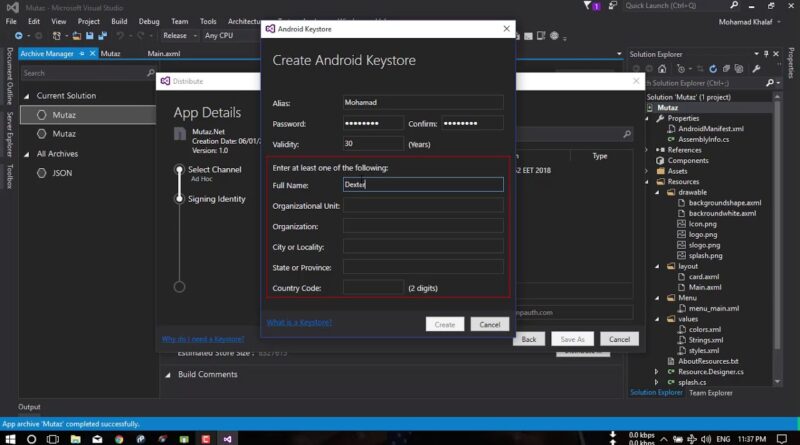Open Task View on the taskbar
The image size is (800, 445).
pos(53,439)
